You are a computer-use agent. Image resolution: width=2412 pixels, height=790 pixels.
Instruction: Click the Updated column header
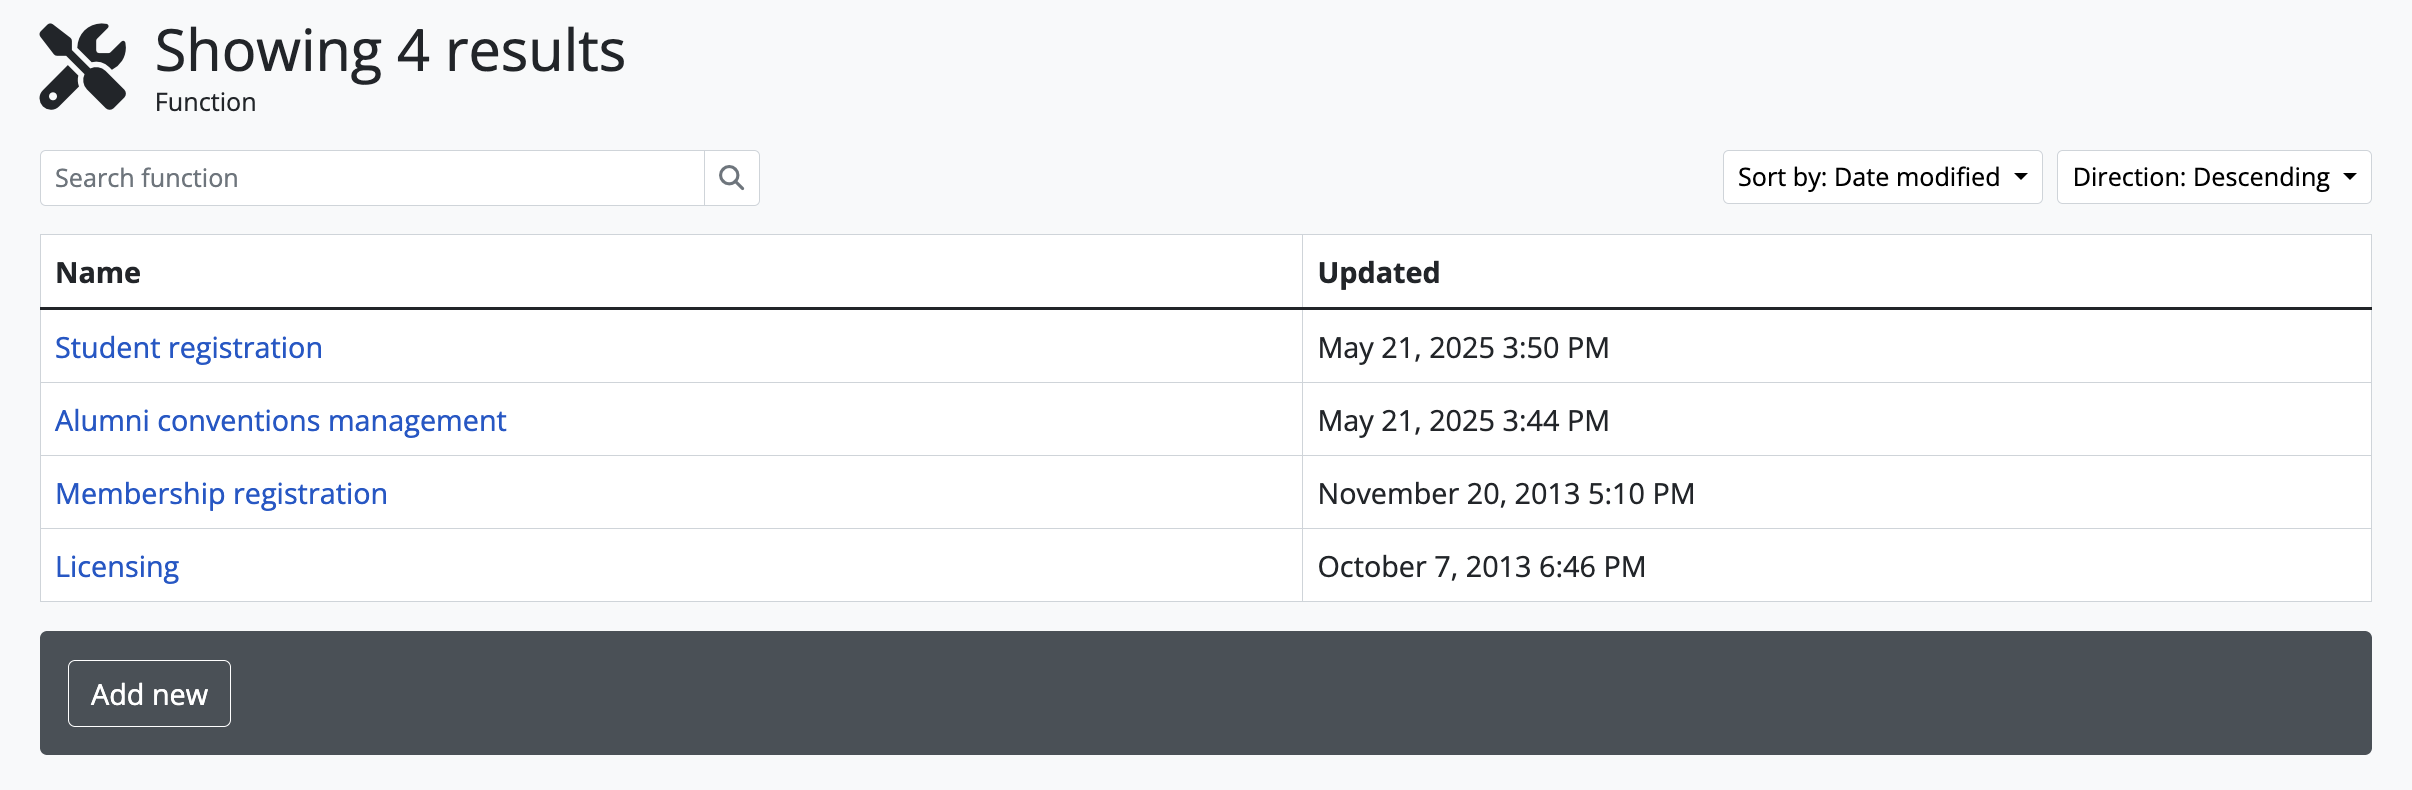coord(1378,272)
